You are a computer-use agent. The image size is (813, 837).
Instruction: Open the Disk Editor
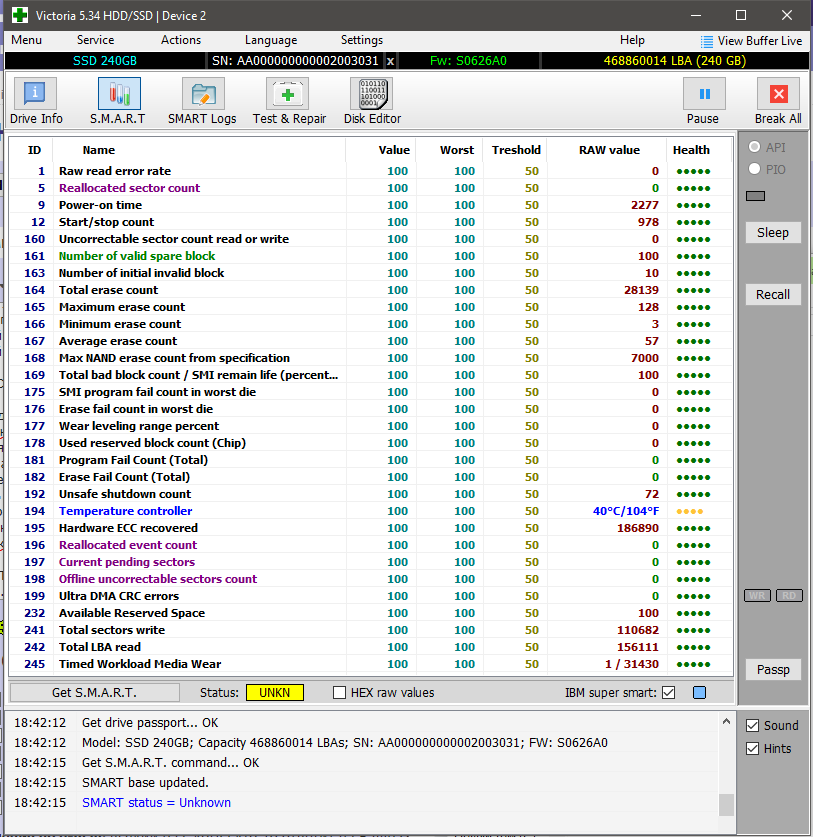(x=371, y=102)
